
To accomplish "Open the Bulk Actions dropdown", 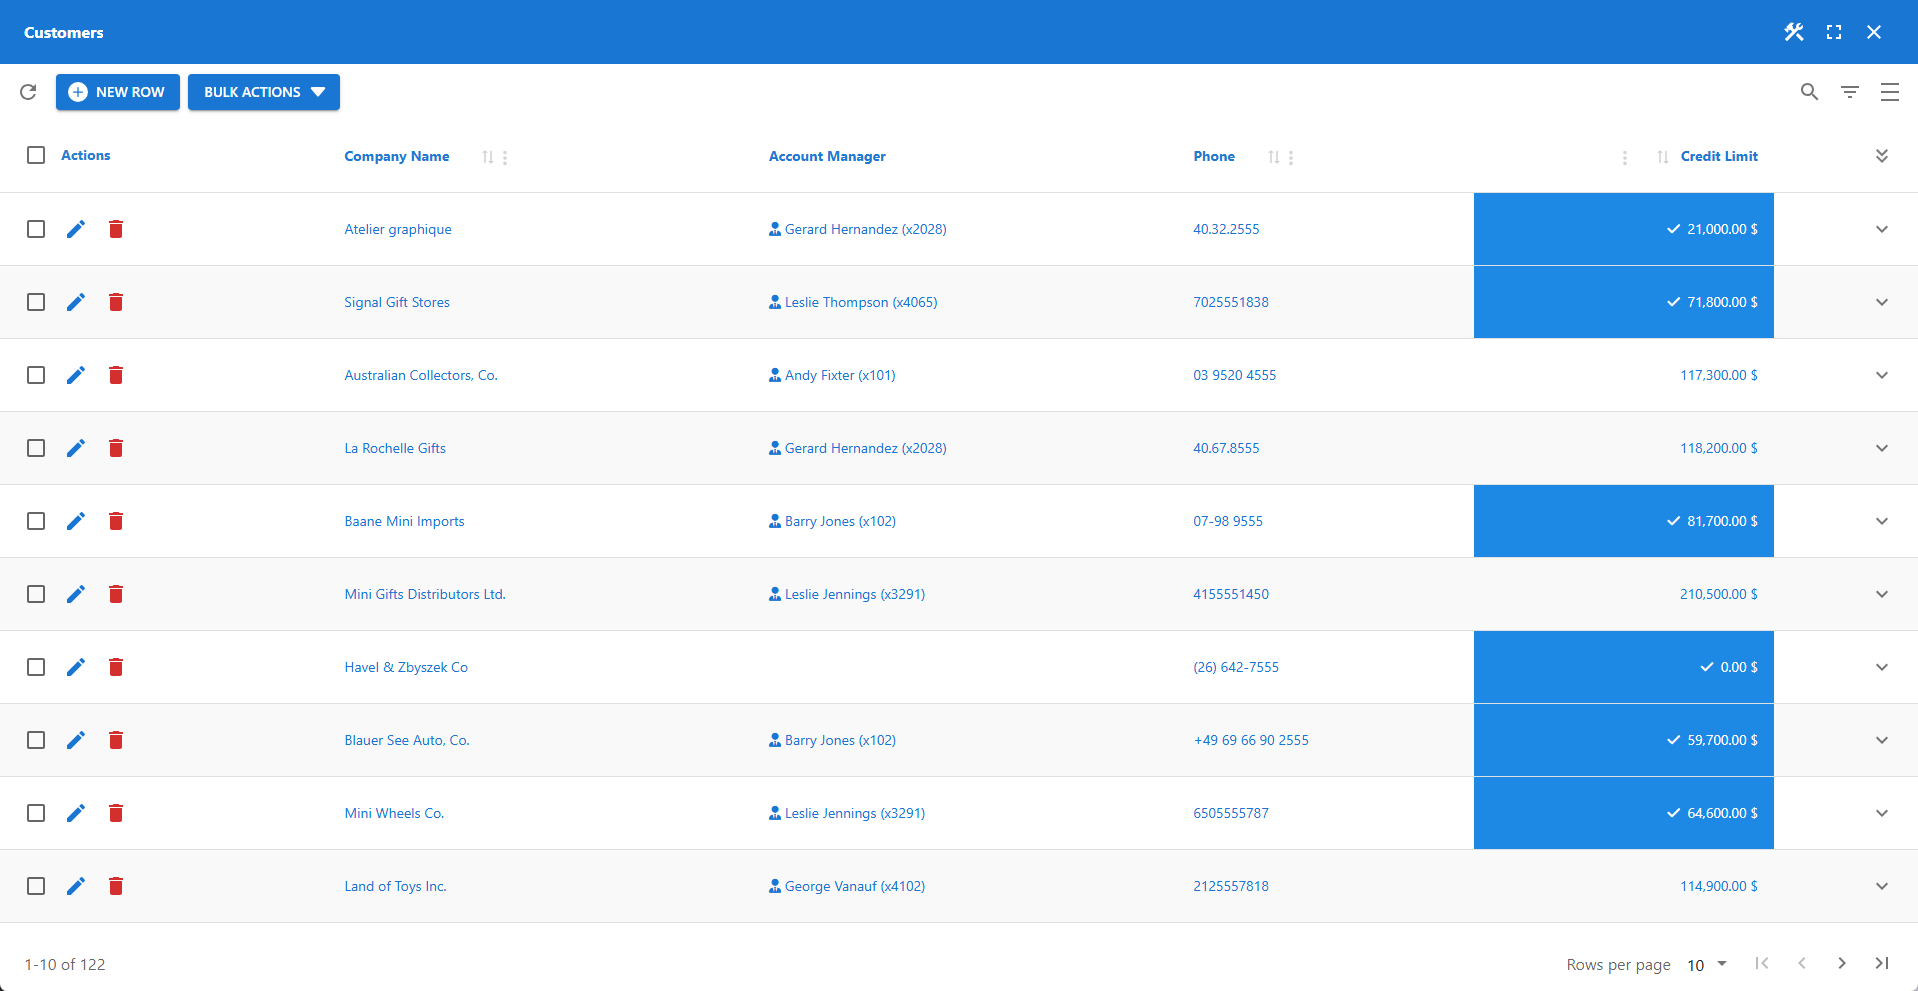I will point(263,91).
